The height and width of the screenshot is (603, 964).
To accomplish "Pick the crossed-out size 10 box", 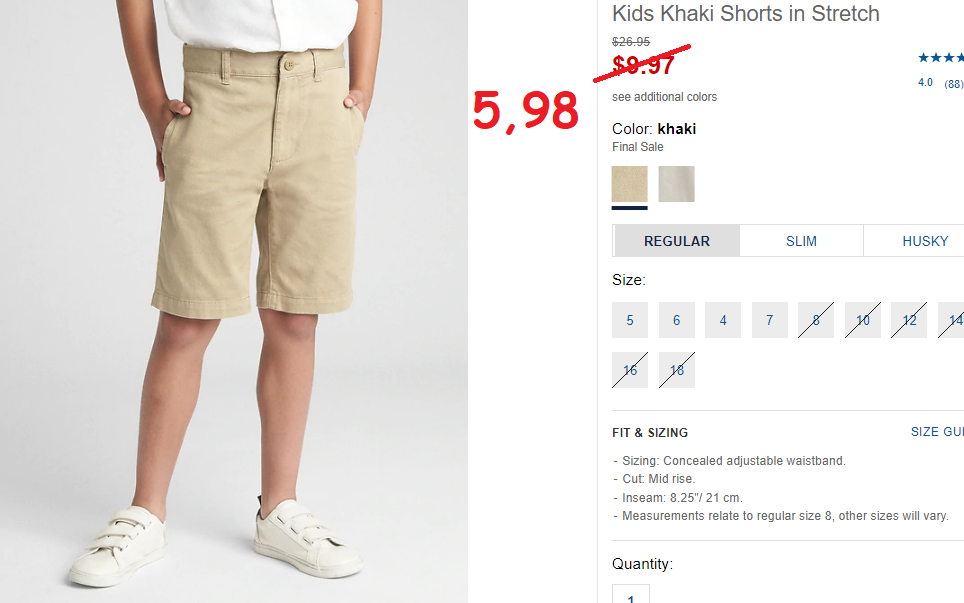I will click(x=863, y=320).
